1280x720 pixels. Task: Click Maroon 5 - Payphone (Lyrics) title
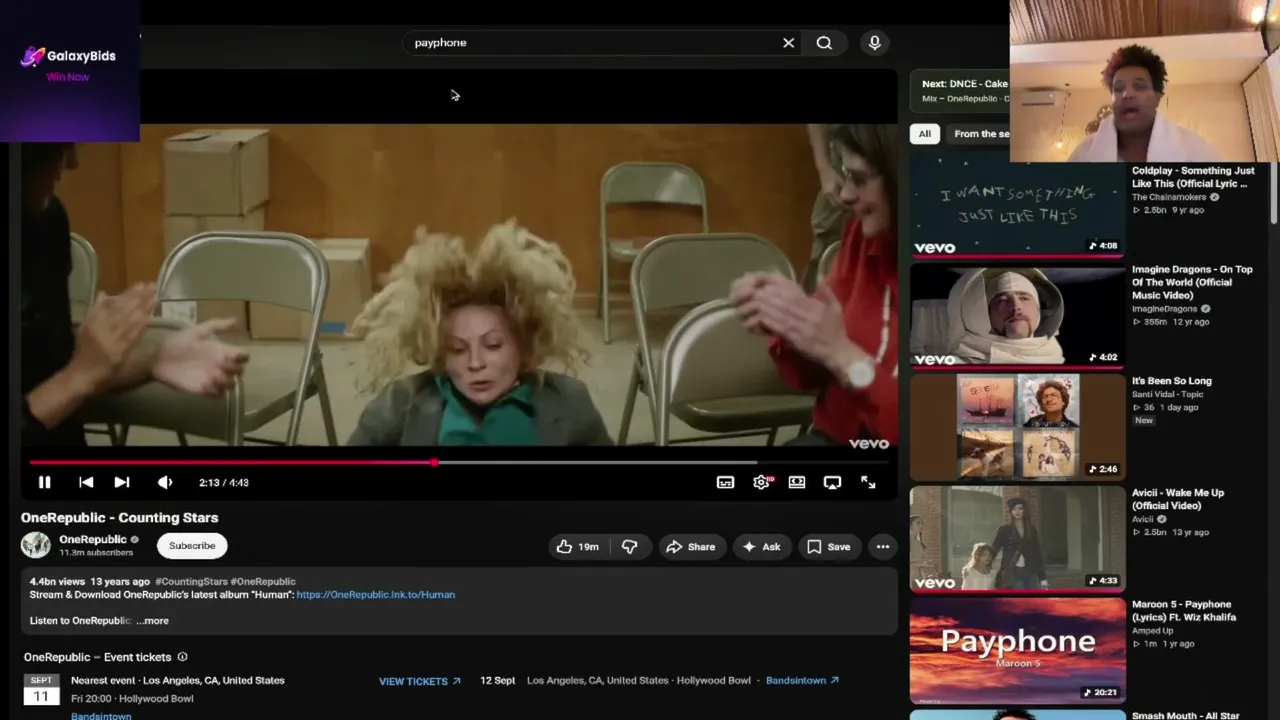[x=1184, y=611]
